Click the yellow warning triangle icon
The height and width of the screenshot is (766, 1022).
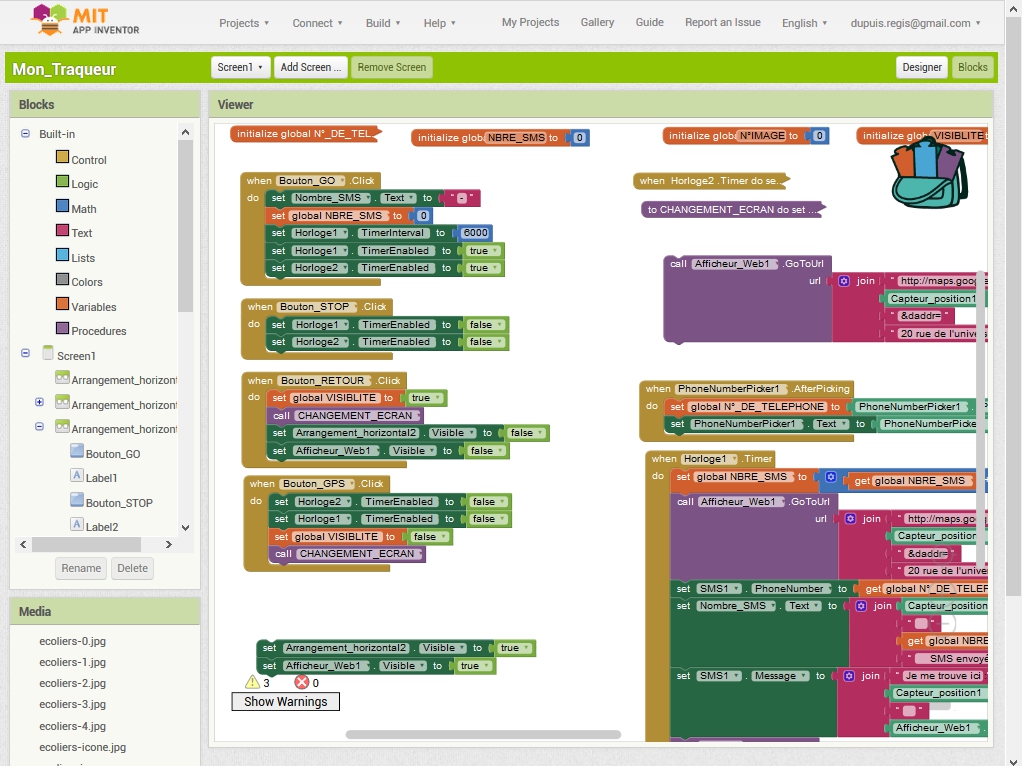point(252,682)
